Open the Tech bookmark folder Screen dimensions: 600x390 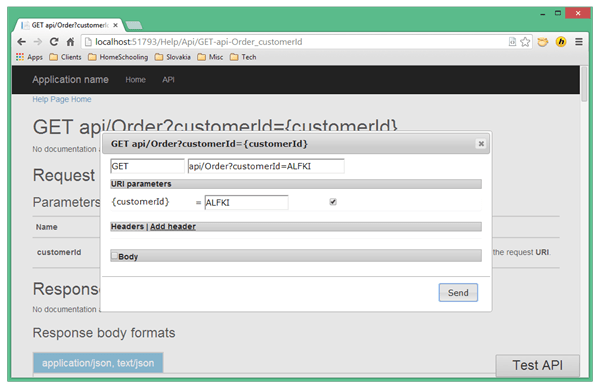243,57
